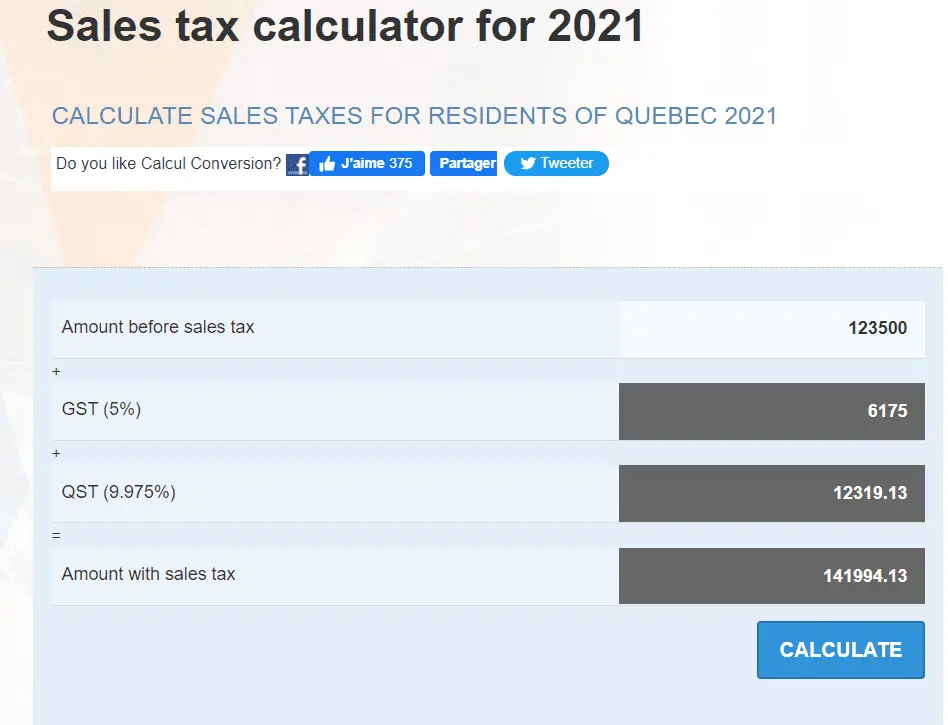Click the GST (5%) label
948x725 pixels.
tap(101, 409)
